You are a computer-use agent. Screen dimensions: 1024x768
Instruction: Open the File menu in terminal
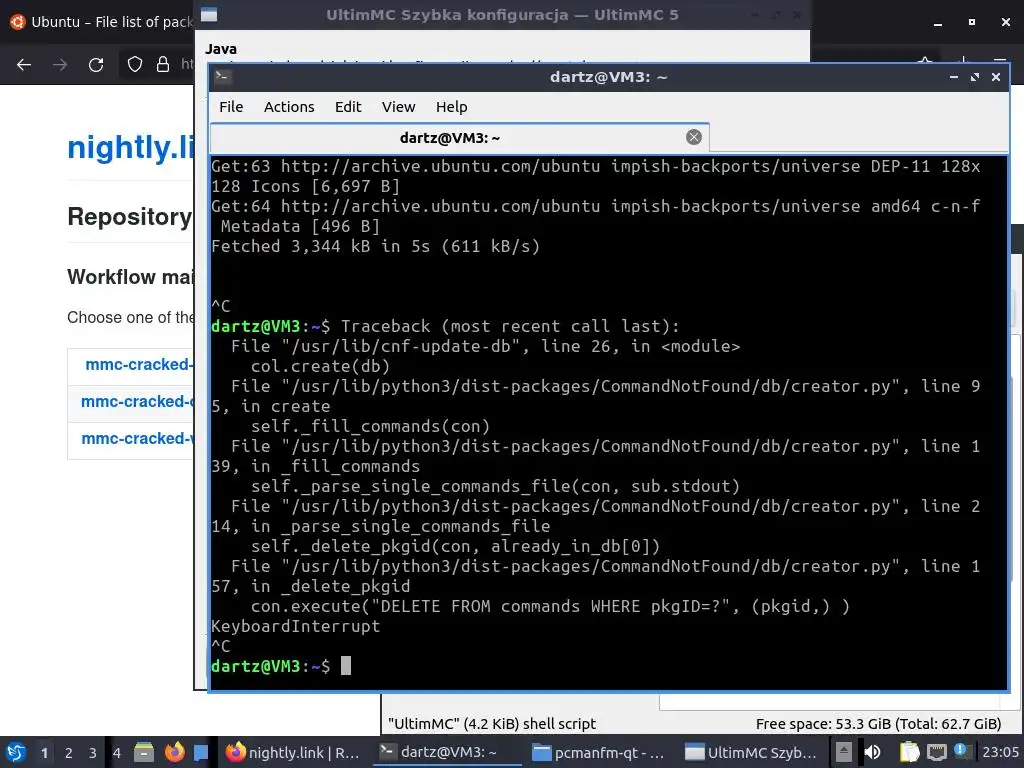pos(231,106)
